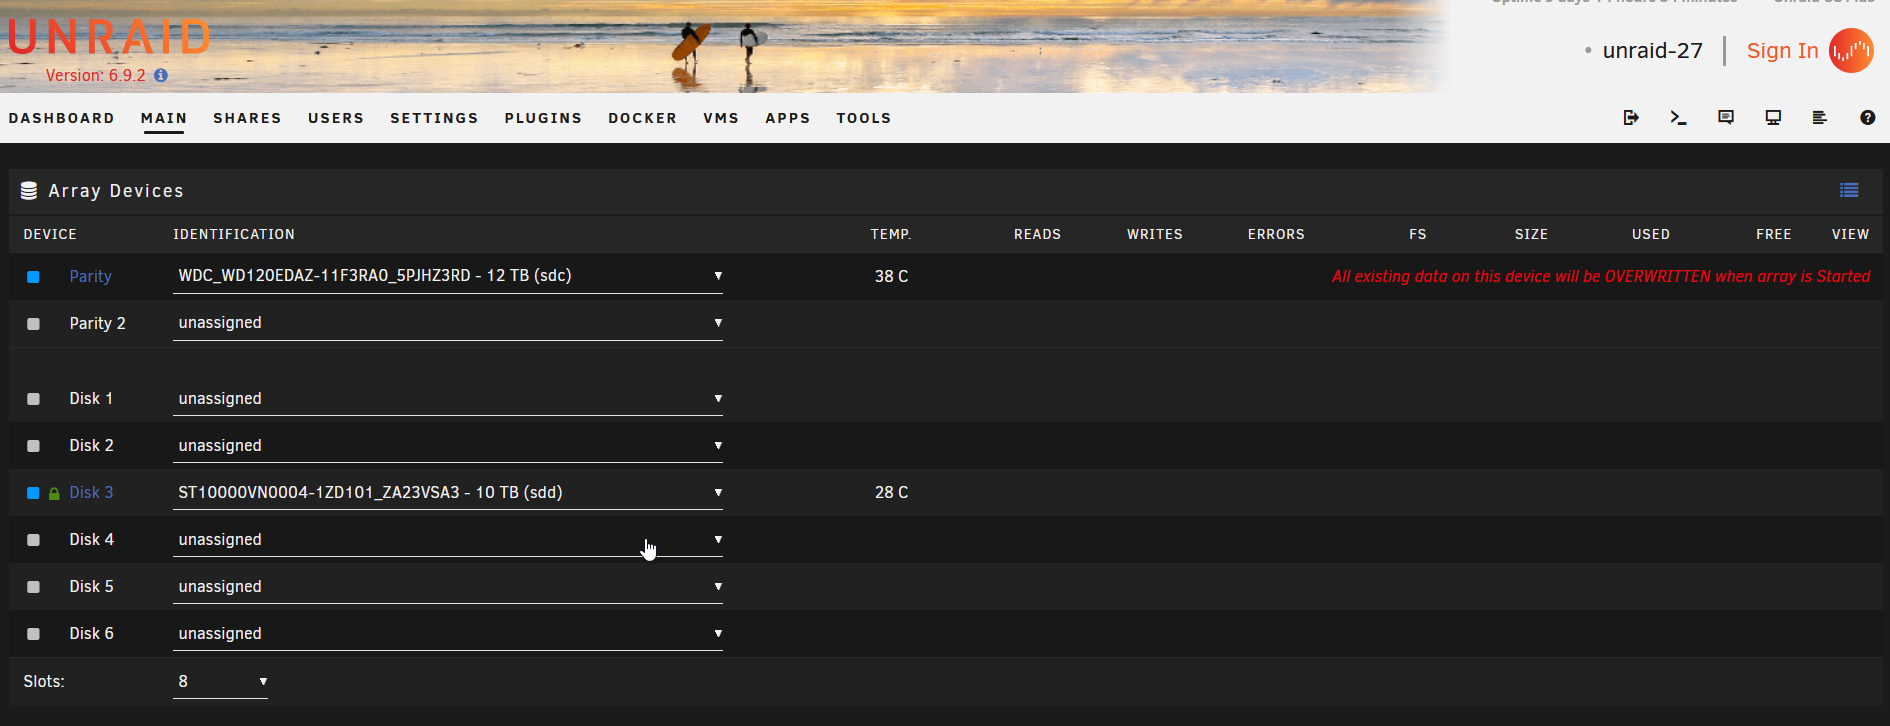Click the Disk 3 green lock icon
Screen dimensions: 1890x726
54,493
